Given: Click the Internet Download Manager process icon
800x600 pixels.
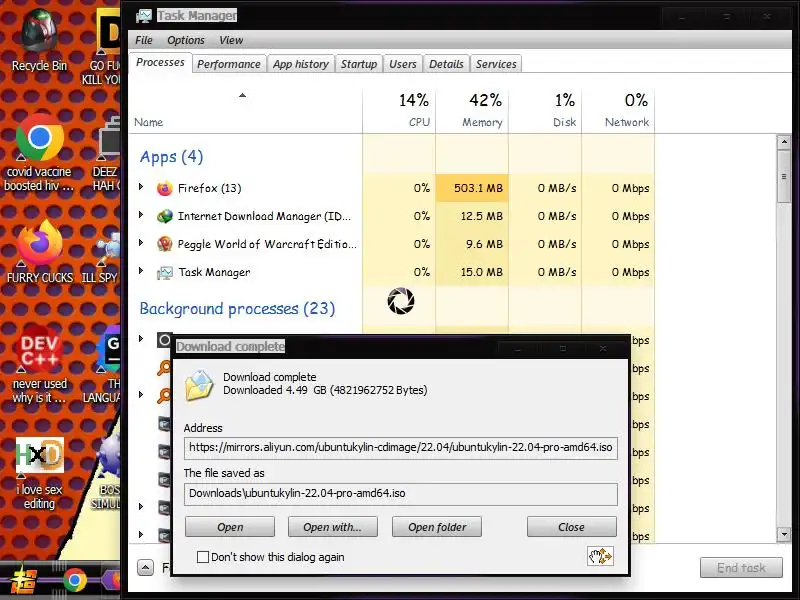Looking at the screenshot, I should 164,216.
